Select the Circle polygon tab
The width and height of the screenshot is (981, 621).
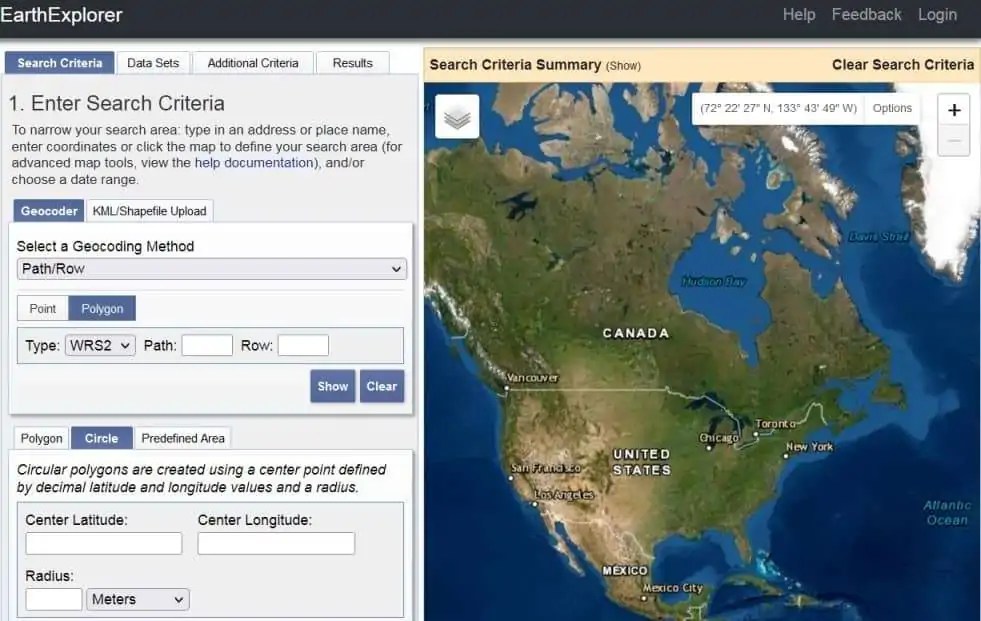coord(101,438)
